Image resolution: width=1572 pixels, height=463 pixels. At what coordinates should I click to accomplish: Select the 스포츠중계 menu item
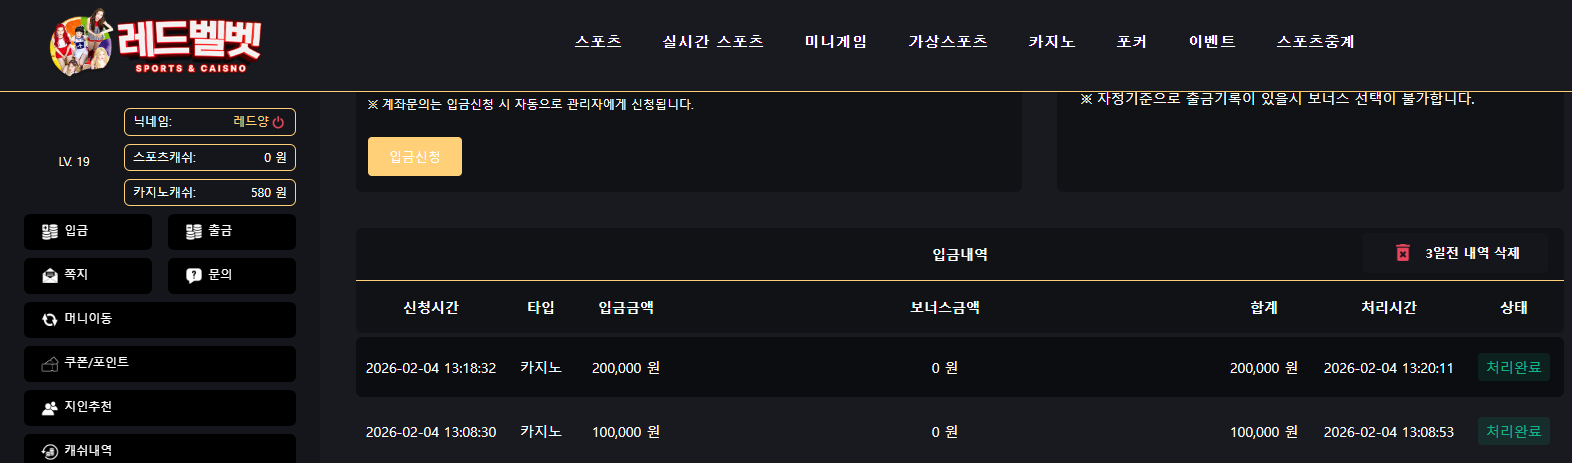tap(1316, 41)
